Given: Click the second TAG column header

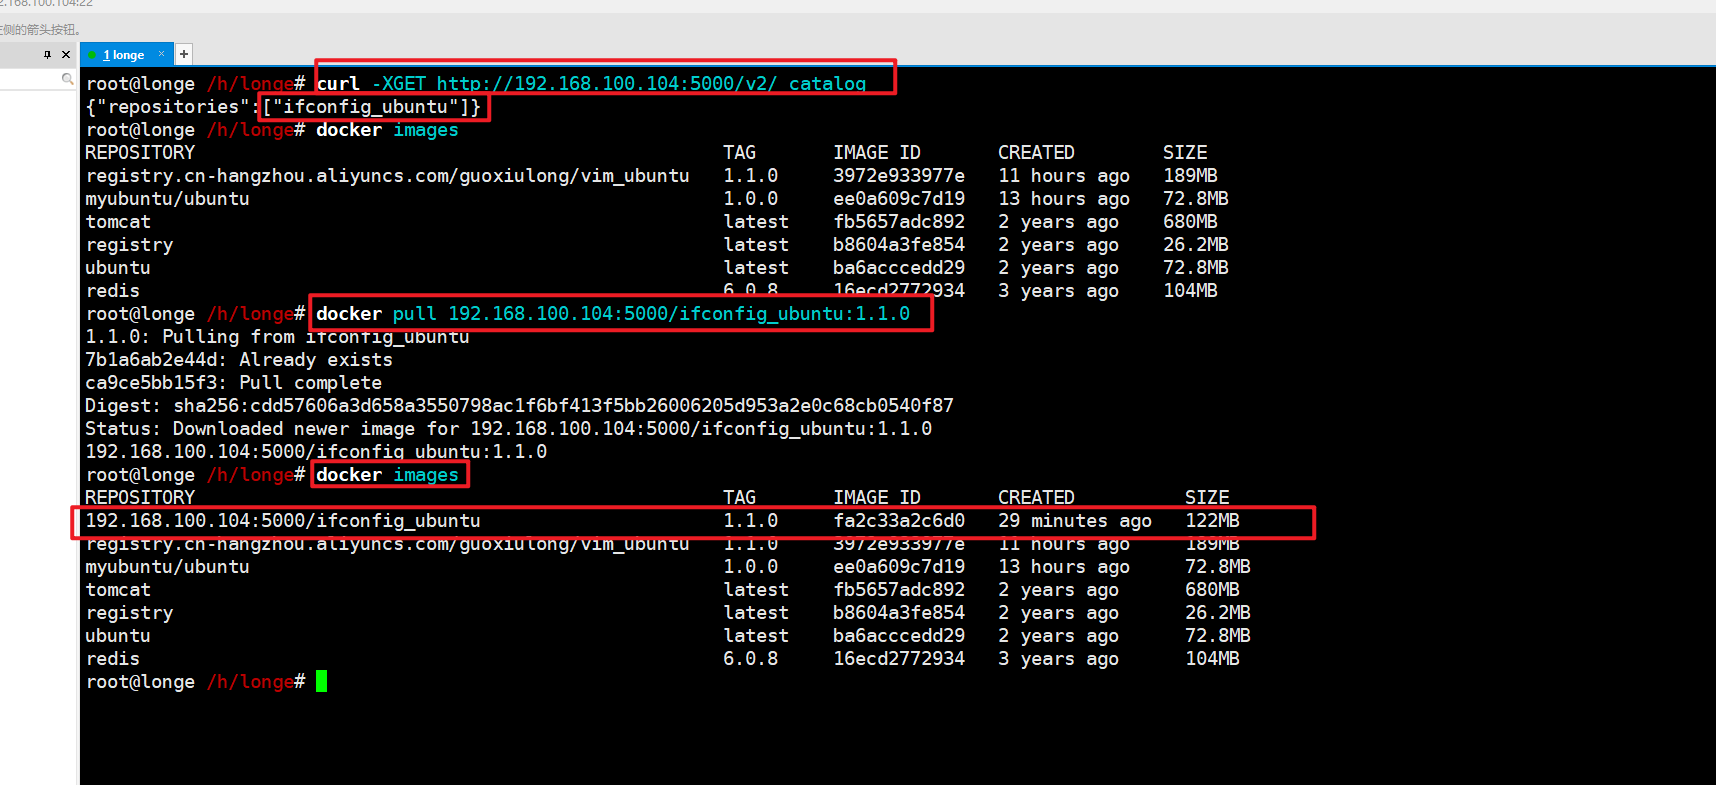Looking at the screenshot, I should (x=739, y=498).
